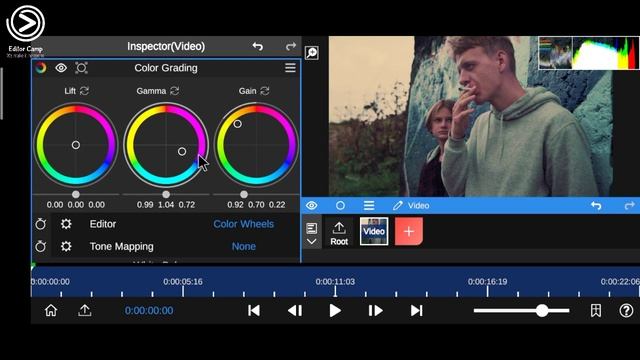The height and width of the screenshot is (360, 640).
Task: Add a new layer with plus button
Action: (x=409, y=231)
